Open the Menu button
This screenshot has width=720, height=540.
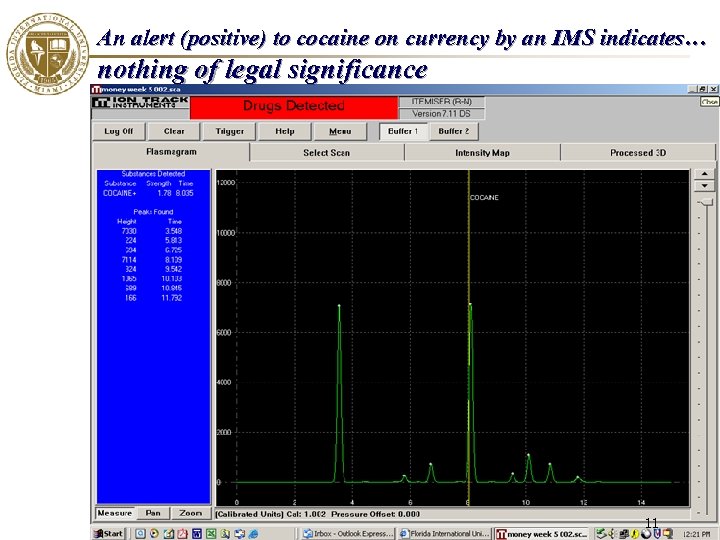tap(339, 131)
